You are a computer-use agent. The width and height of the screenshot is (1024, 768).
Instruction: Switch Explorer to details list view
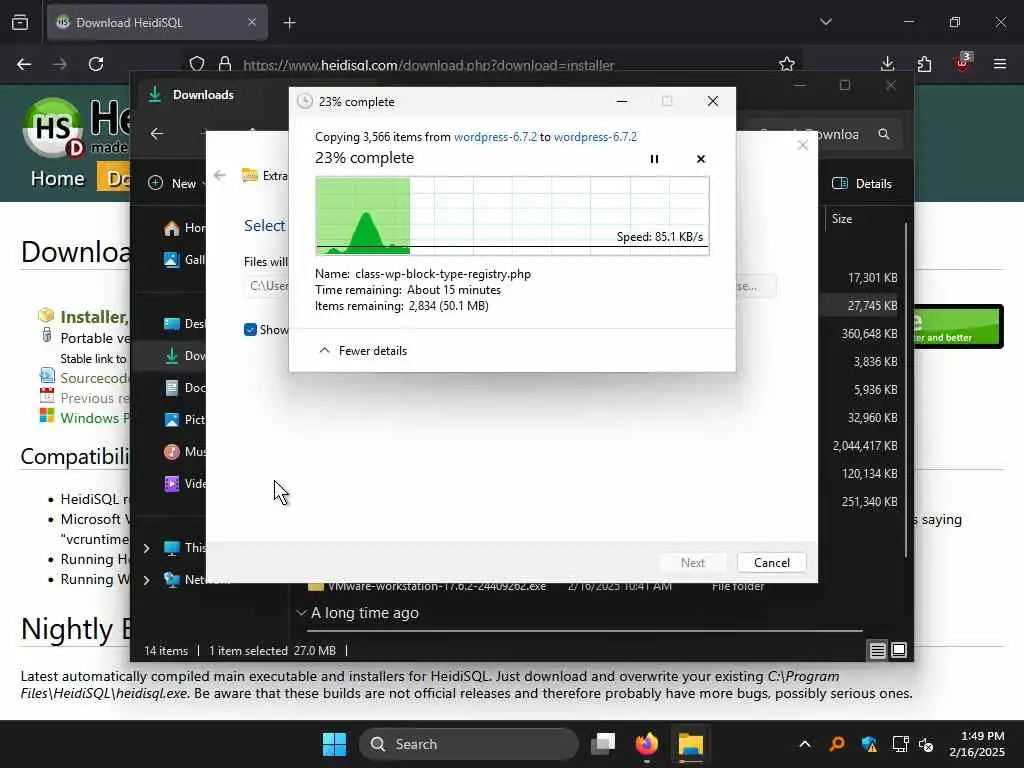[x=877, y=650]
